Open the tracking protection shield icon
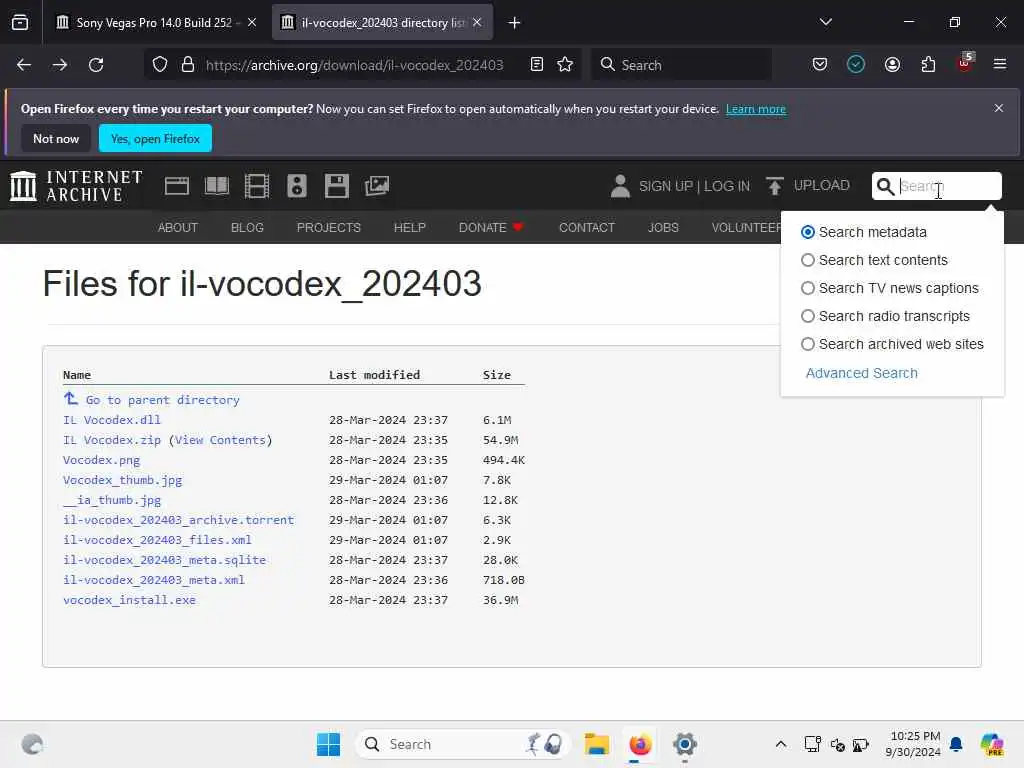 click(x=160, y=65)
